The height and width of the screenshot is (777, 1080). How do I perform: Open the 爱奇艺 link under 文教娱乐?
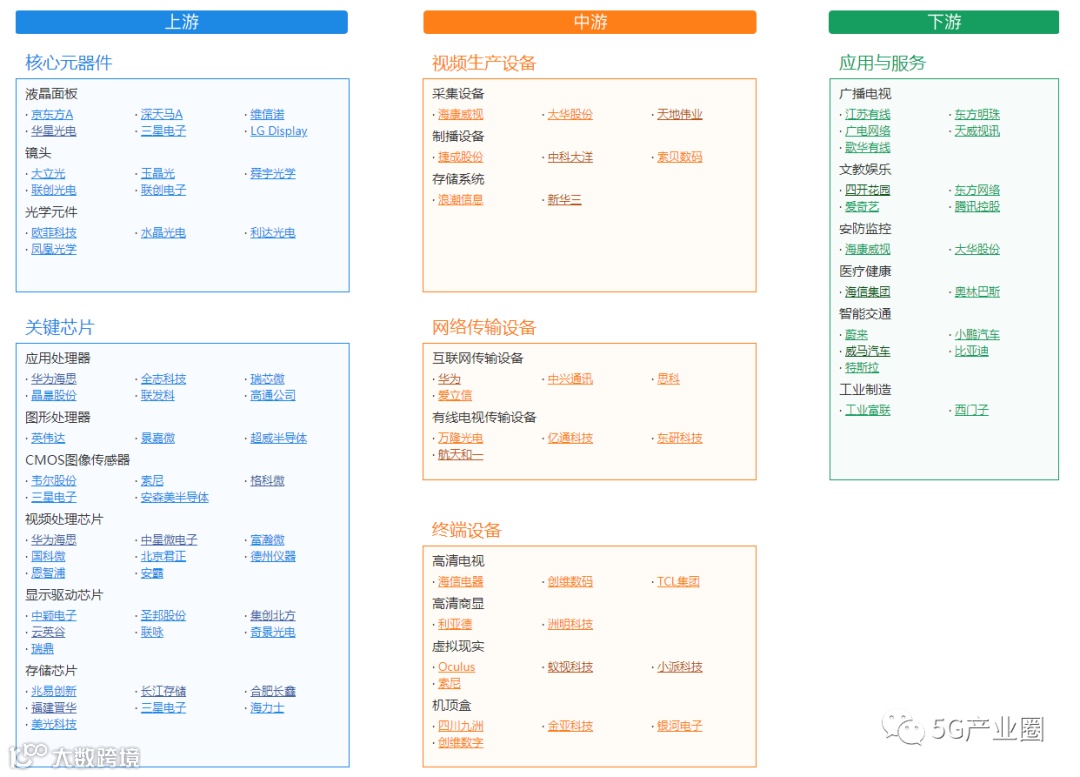pyautogui.click(x=862, y=207)
